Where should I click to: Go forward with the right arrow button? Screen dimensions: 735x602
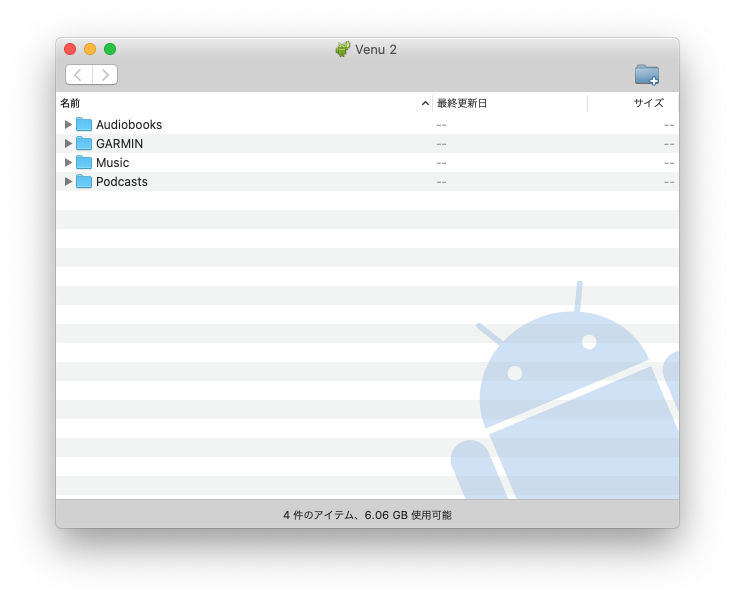pos(105,75)
